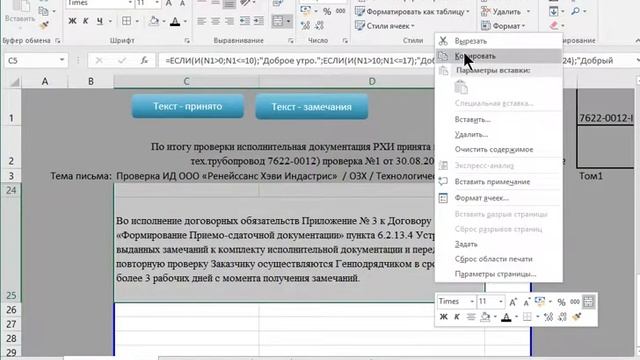The image size is (640, 360).
Task: Click center alignment icon in the mini toolbar
Action: coord(471,317)
